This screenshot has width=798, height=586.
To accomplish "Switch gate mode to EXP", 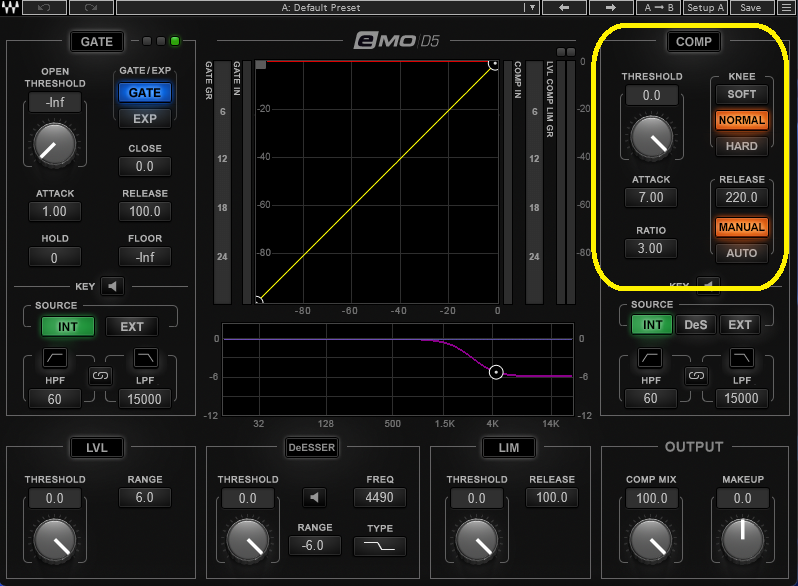I will click(145, 118).
